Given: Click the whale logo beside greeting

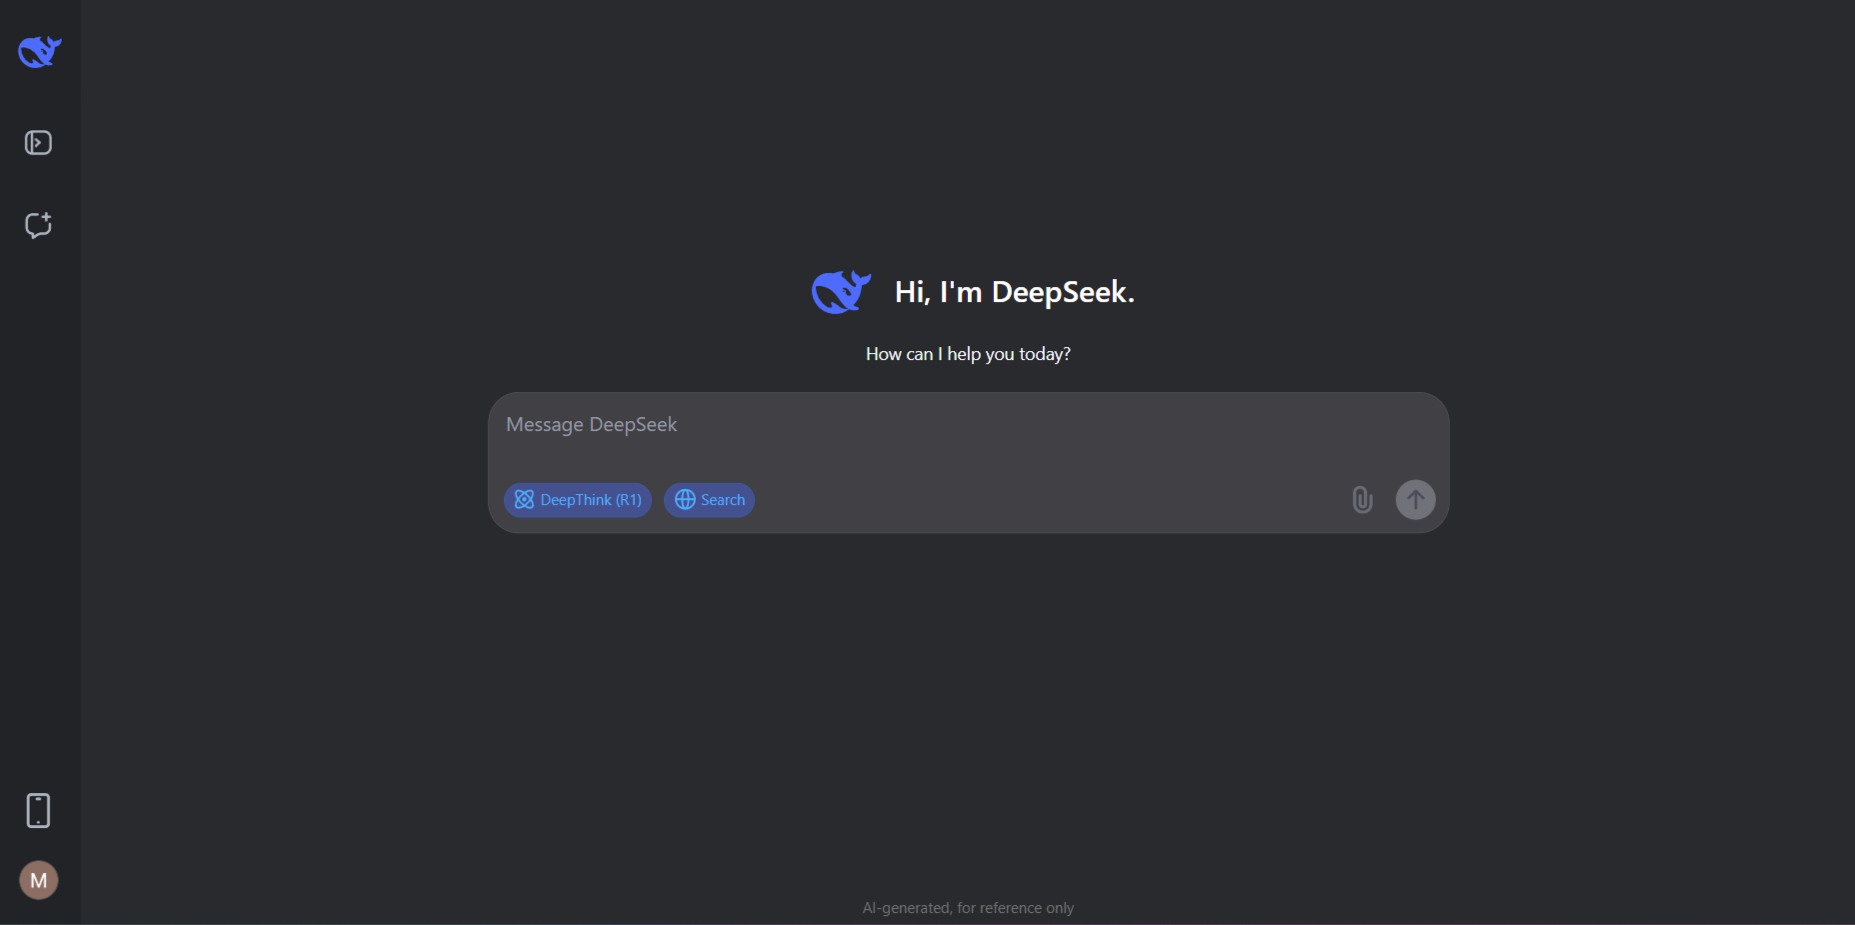Looking at the screenshot, I should click(841, 292).
